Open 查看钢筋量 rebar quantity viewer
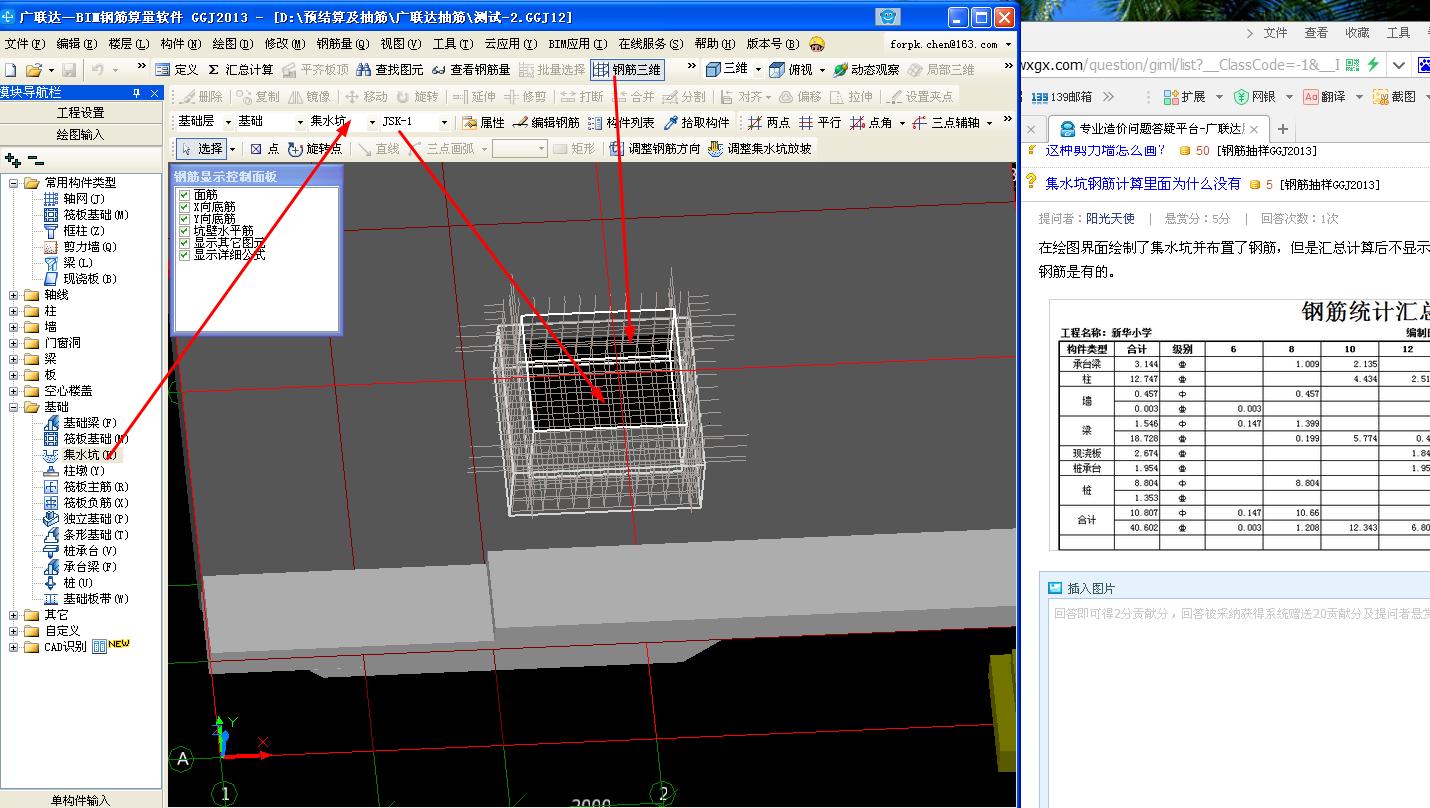The height and width of the screenshot is (808, 1430). tap(471, 70)
